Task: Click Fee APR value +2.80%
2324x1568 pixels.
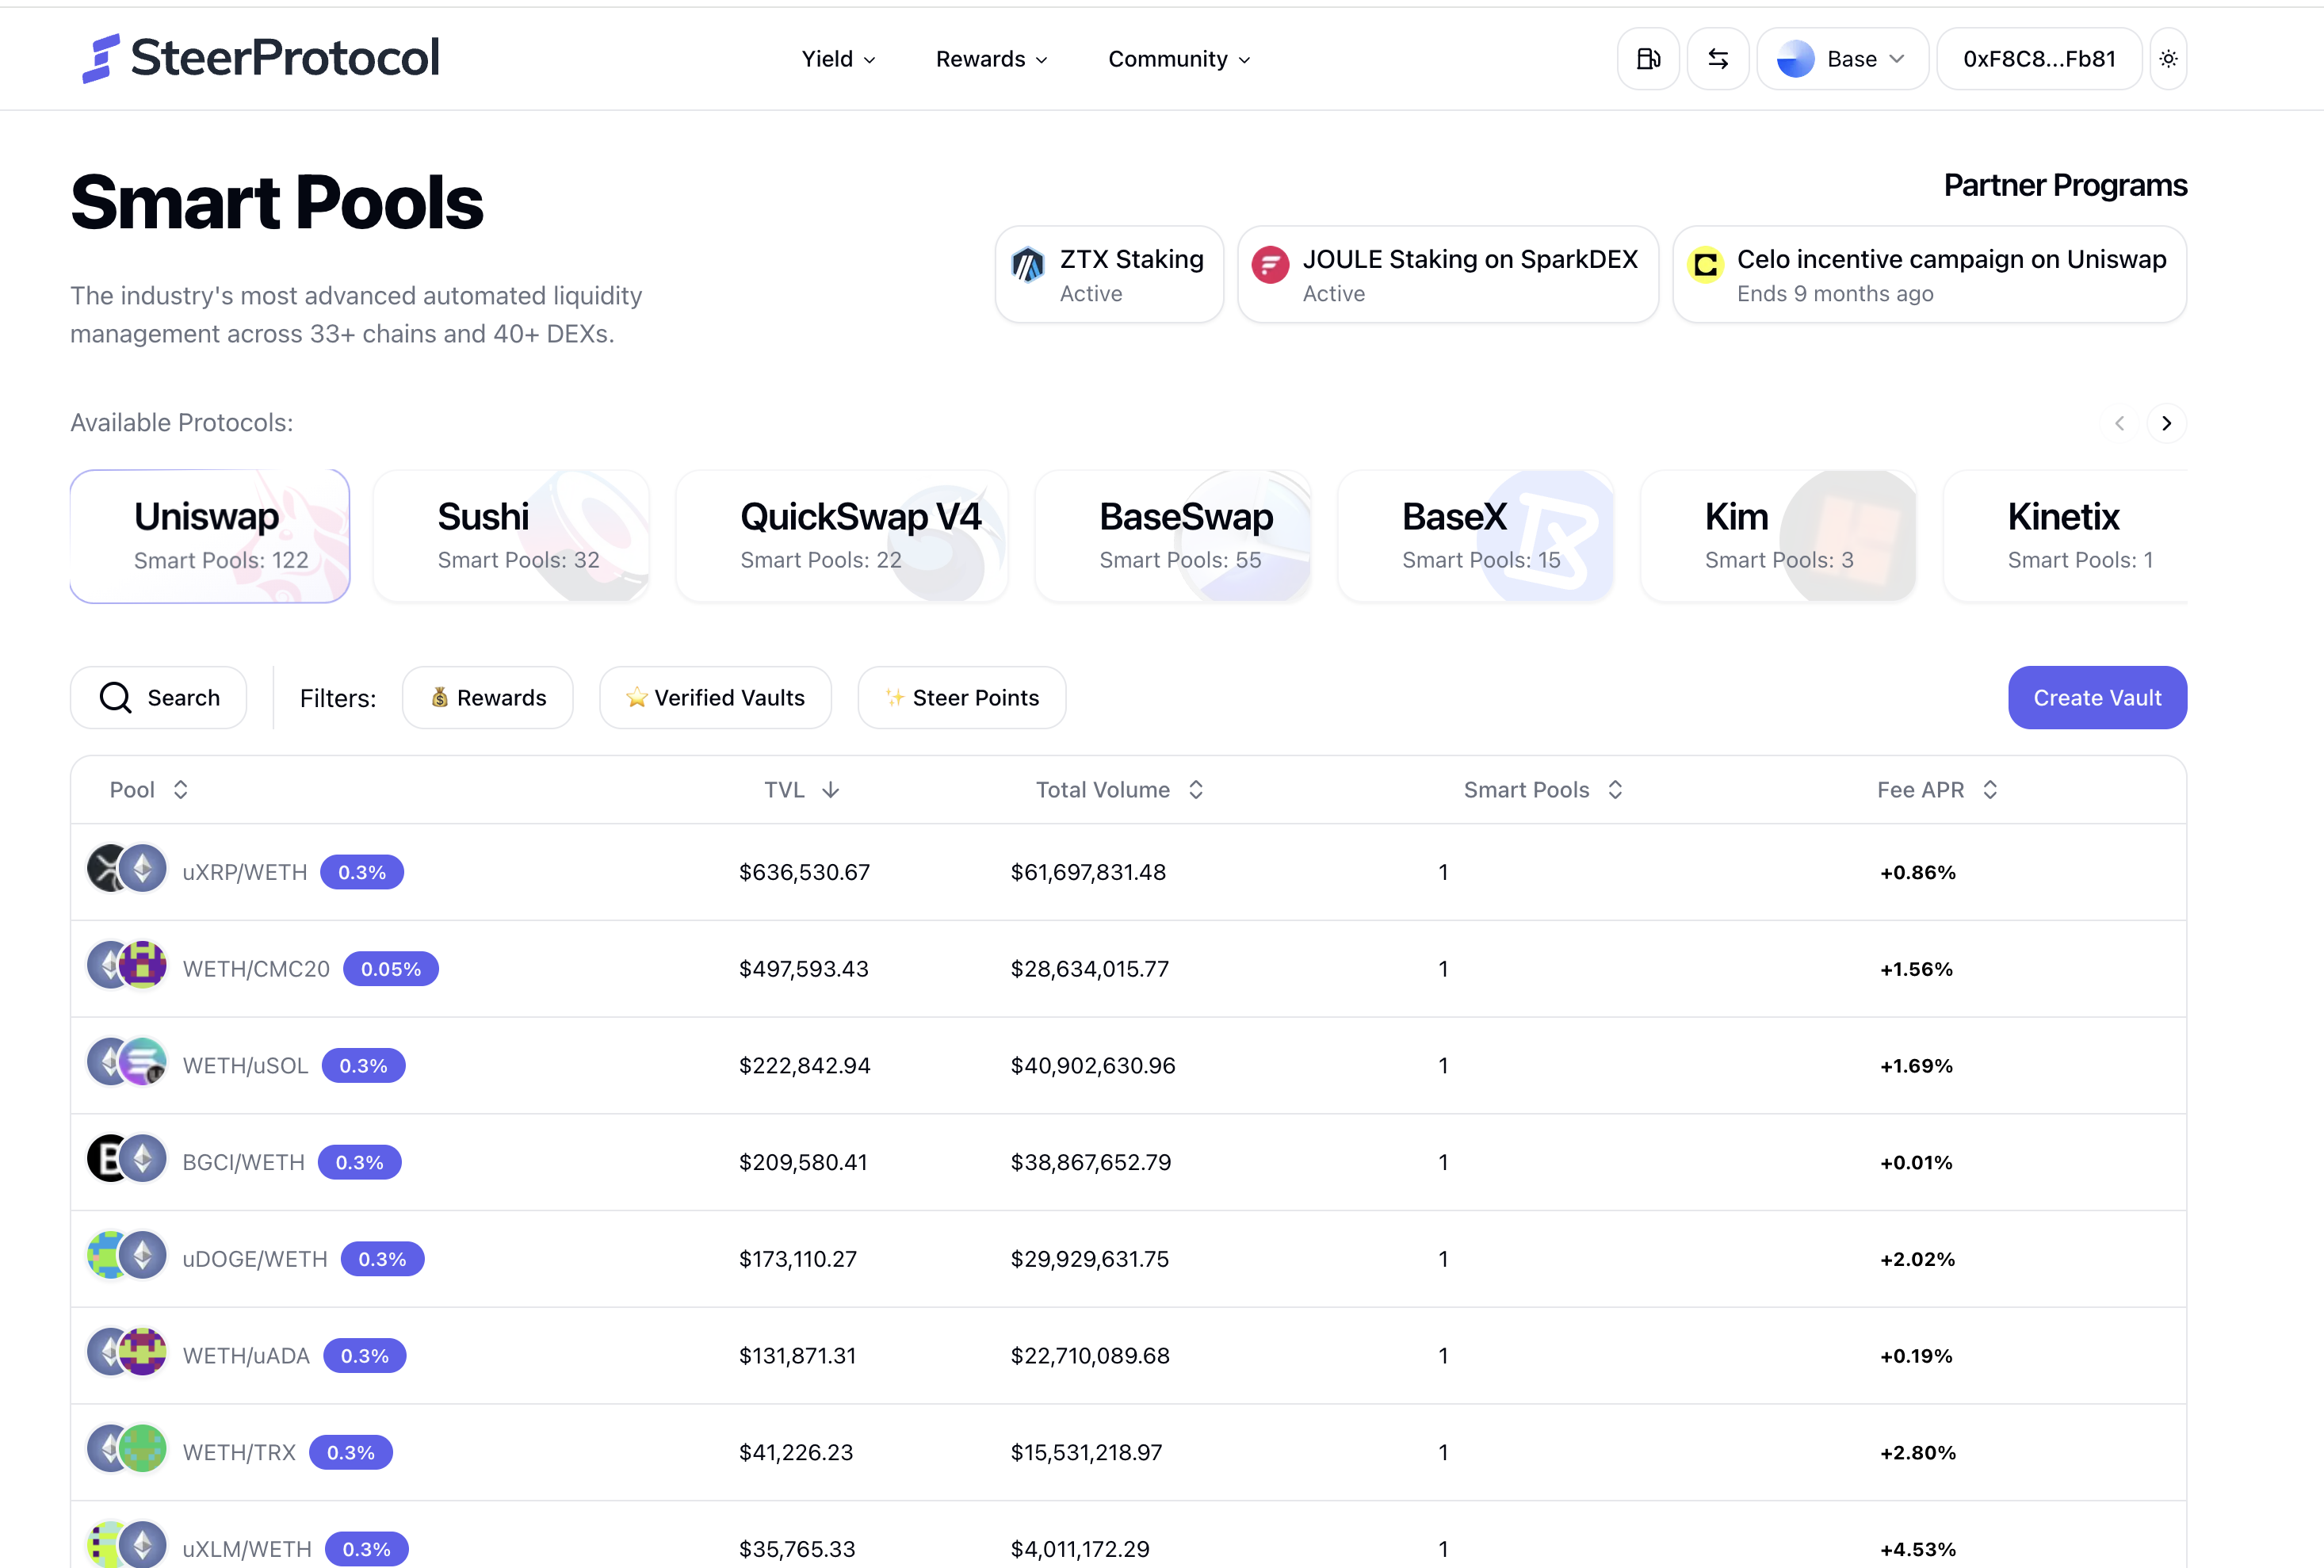Action: 1917,1452
